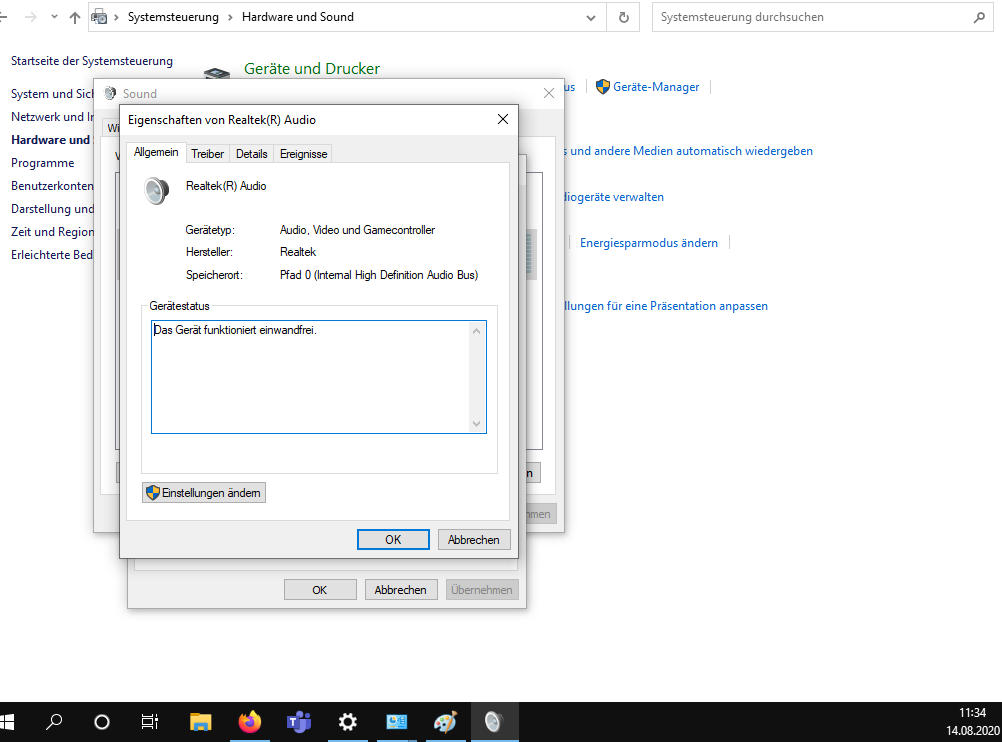This screenshot has height=742, width=1002.
Task: Launch Firefox from the taskbar
Action: click(x=250, y=722)
